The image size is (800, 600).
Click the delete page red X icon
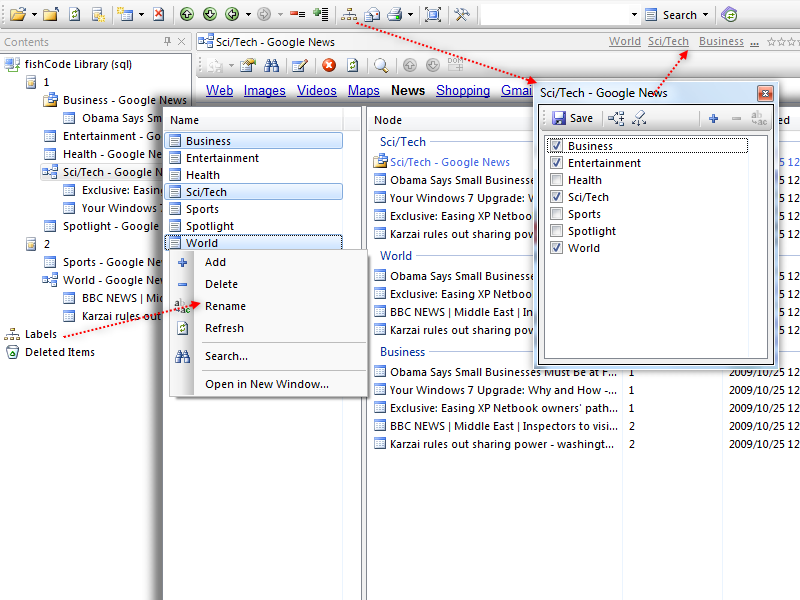159,14
